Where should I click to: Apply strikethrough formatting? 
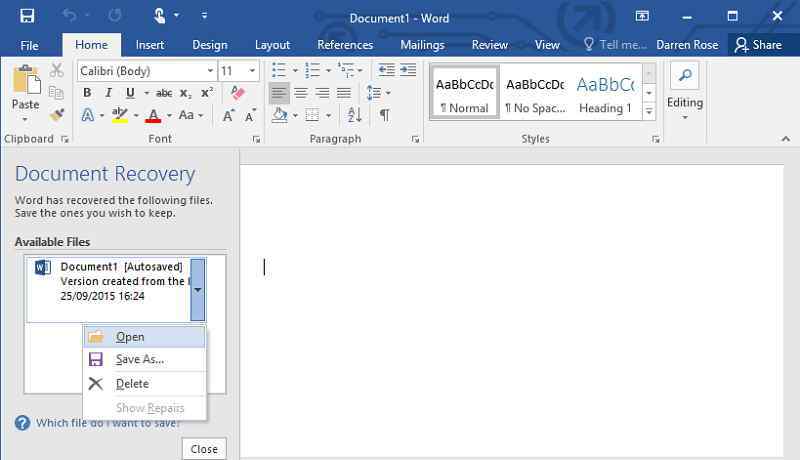click(x=164, y=93)
